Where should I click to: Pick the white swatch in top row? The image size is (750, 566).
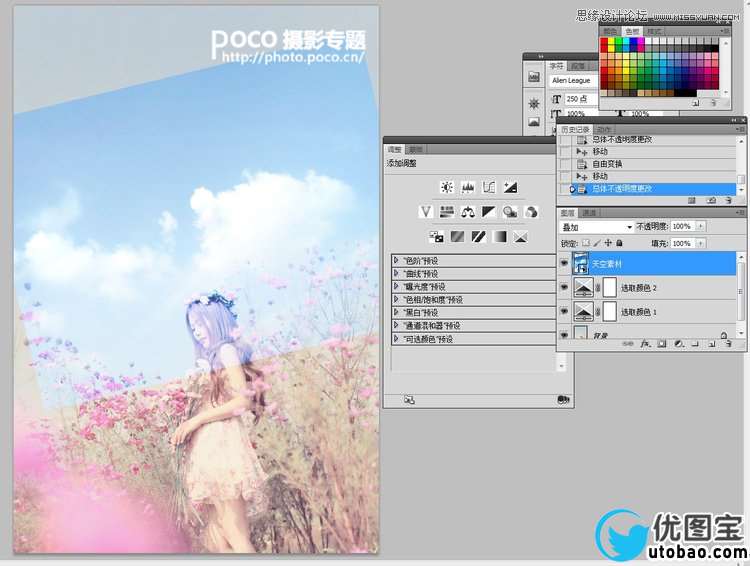click(x=649, y=41)
